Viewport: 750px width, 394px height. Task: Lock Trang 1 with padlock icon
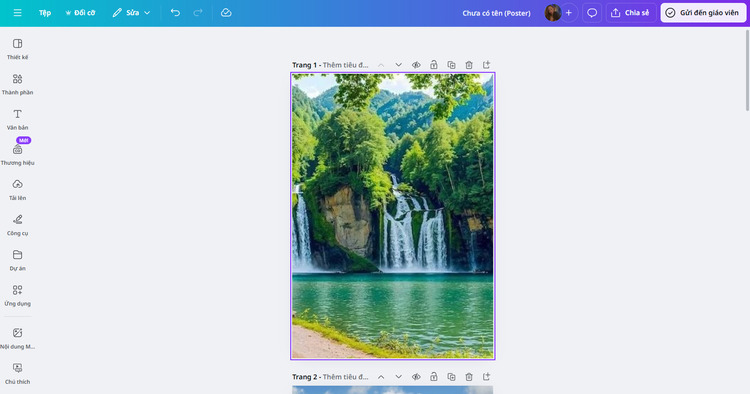434,65
